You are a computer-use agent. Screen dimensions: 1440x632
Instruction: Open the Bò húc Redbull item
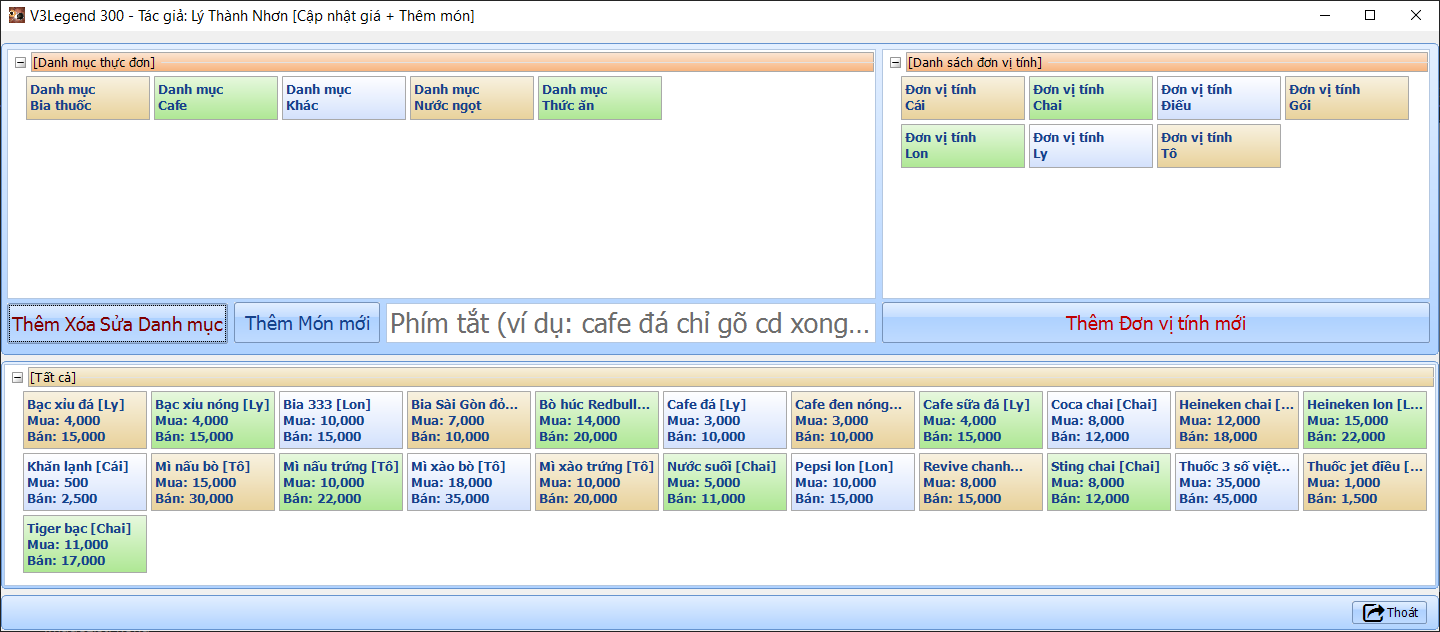(597, 420)
